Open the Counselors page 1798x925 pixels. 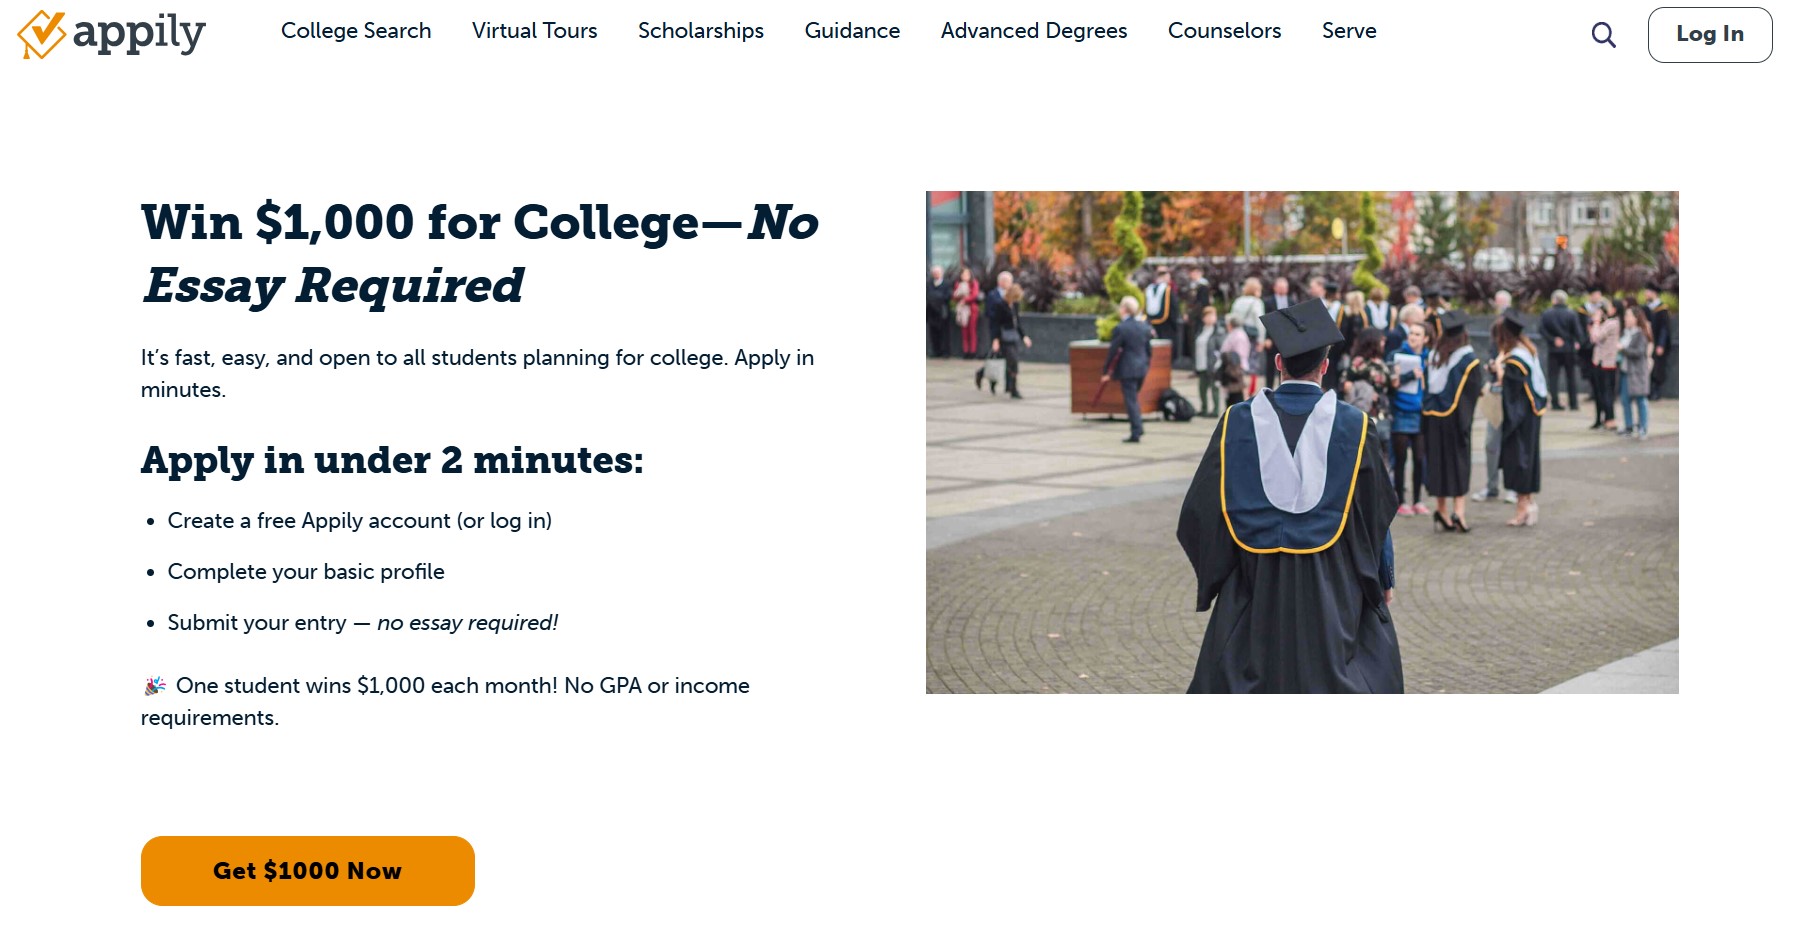pos(1223,31)
